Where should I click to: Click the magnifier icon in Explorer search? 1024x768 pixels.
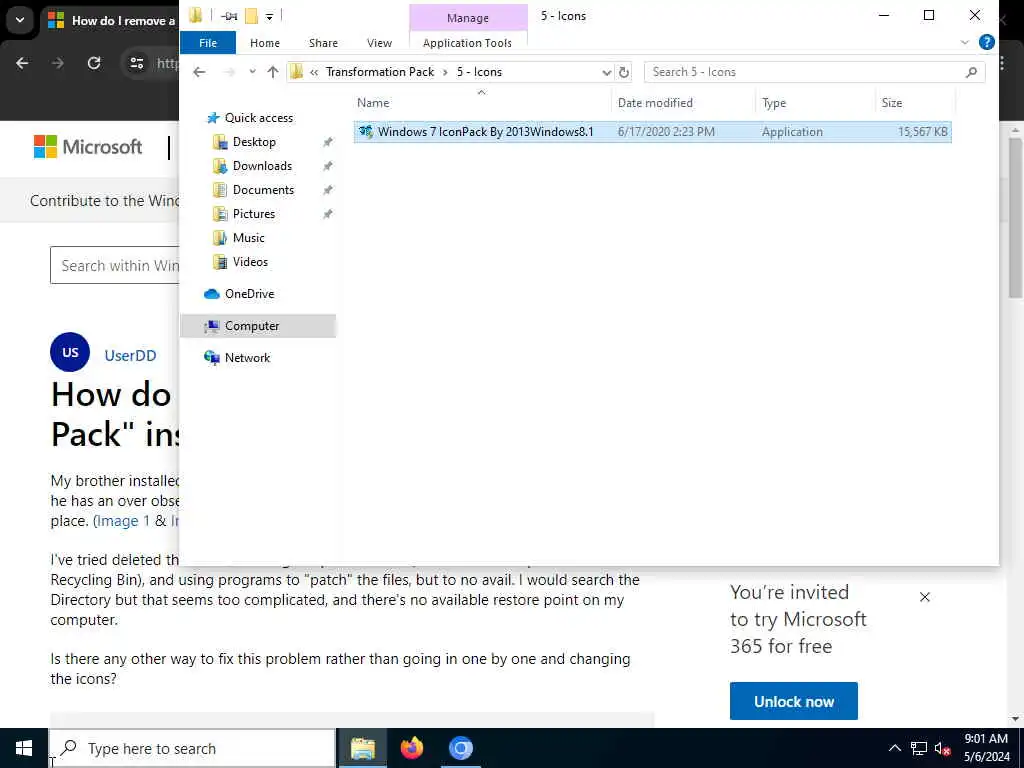click(971, 72)
